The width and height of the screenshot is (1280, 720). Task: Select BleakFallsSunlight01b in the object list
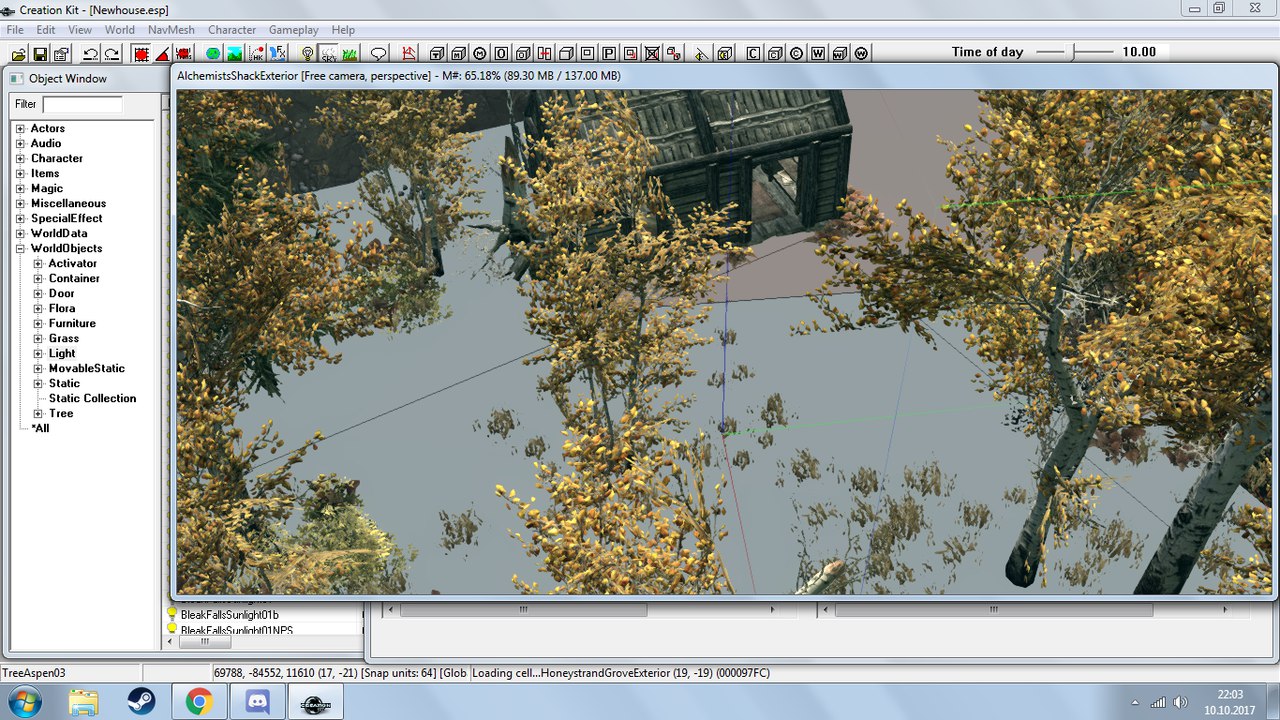tap(229, 614)
